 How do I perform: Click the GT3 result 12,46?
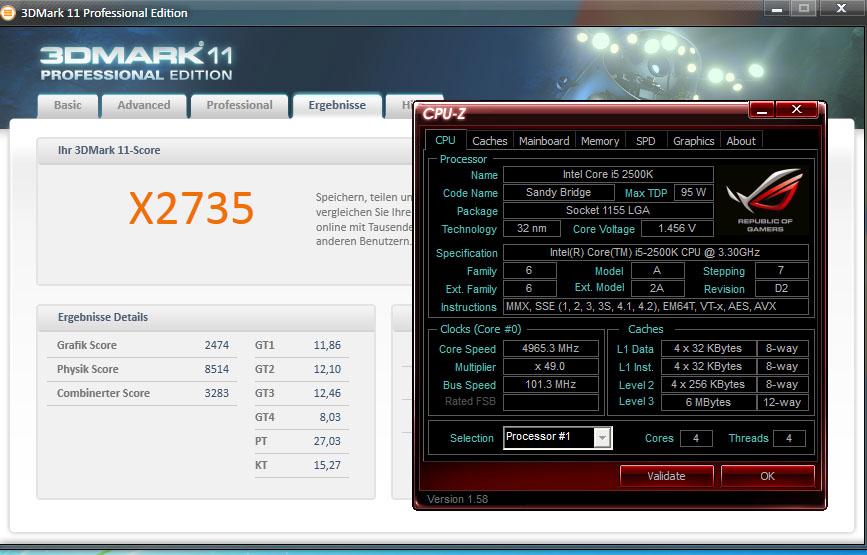coord(327,393)
